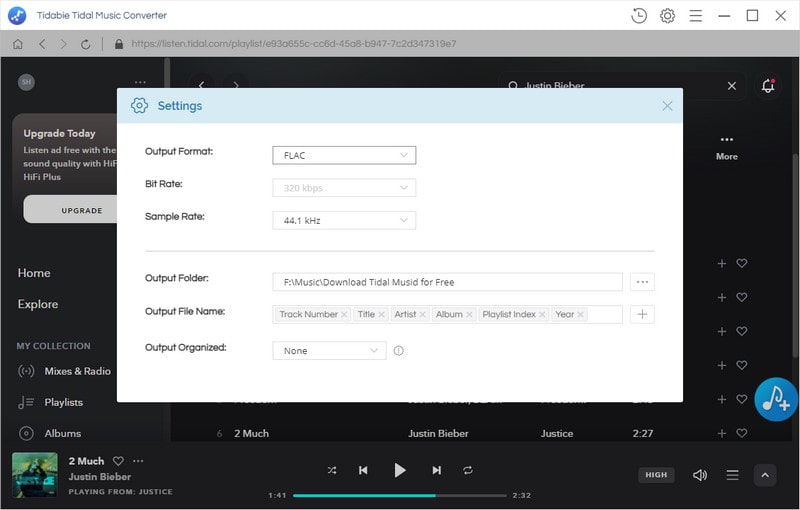The image size is (800, 510).
Task: Open the conversion history clock icon
Action: (x=639, y=16)
